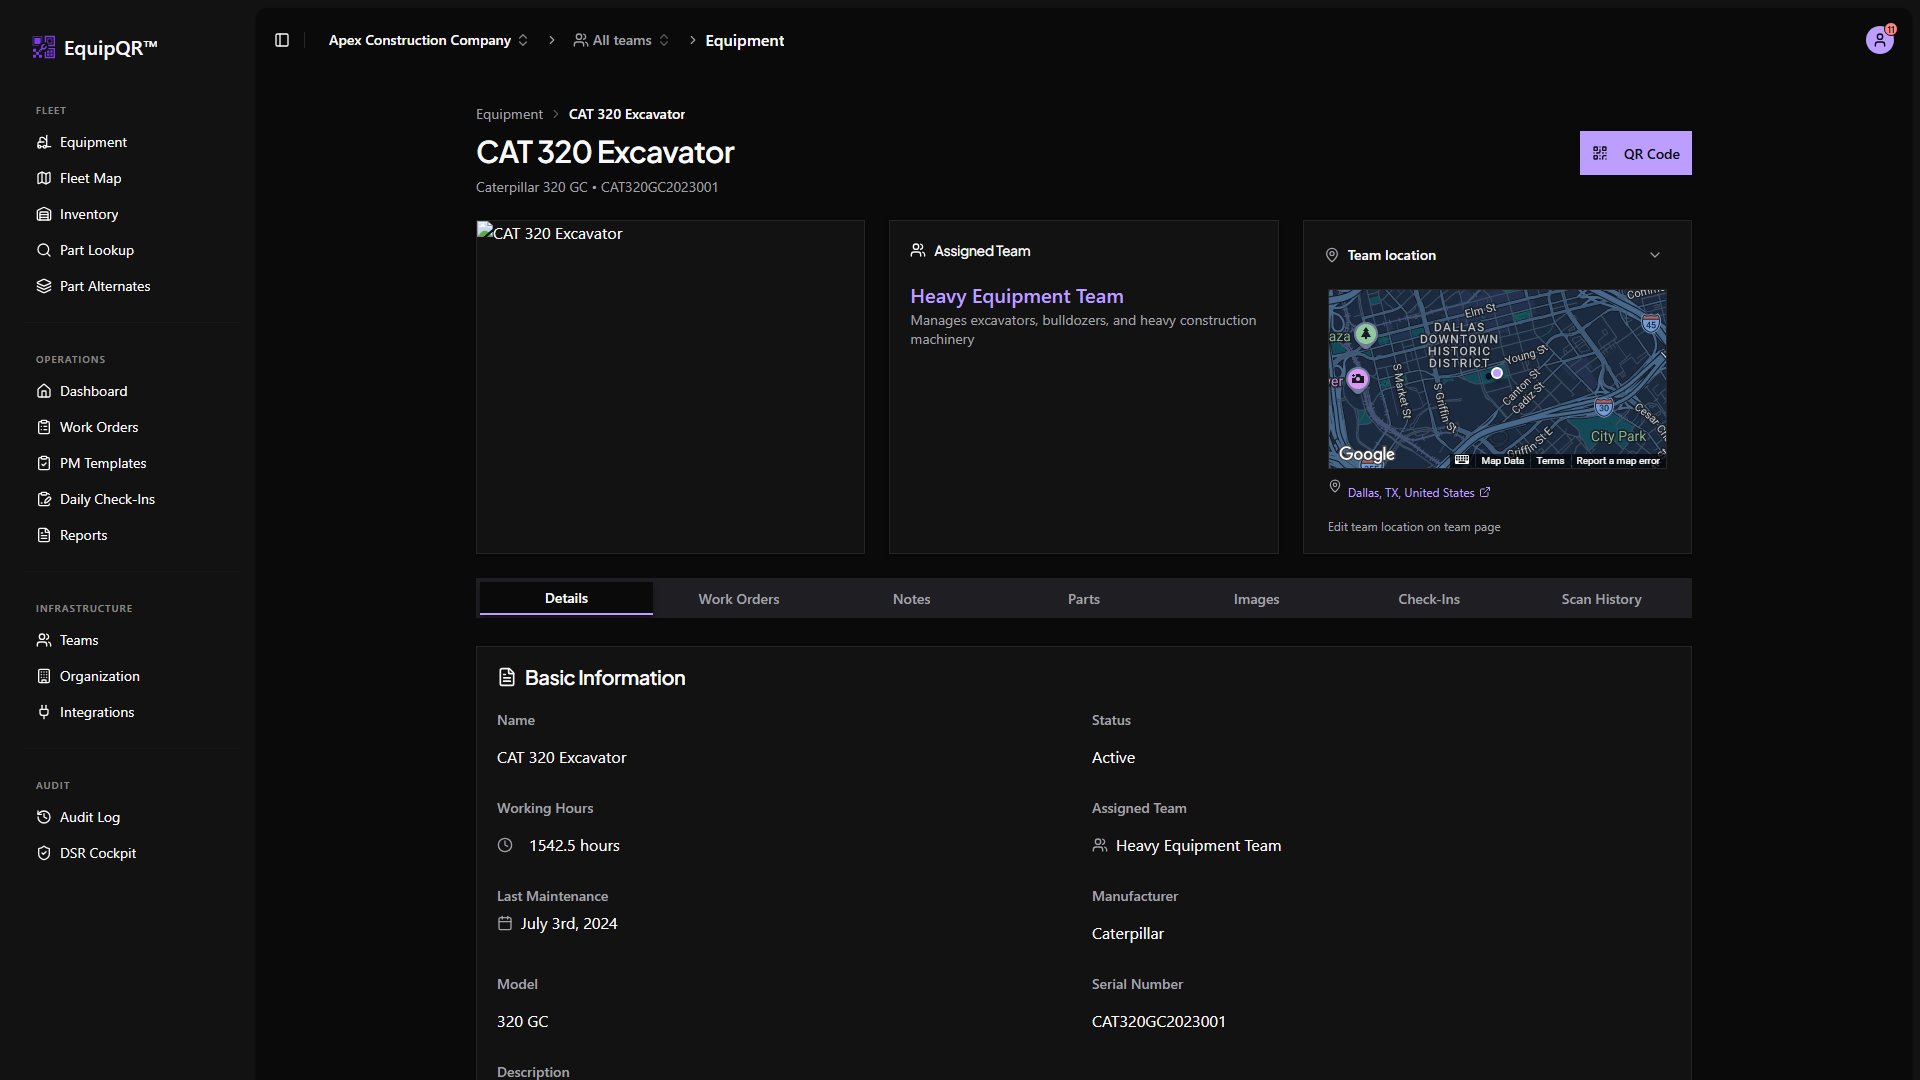Click the Equipment link in top header
The height and width of the screenshot is (1080, 1920).
(x=745, y=40)
